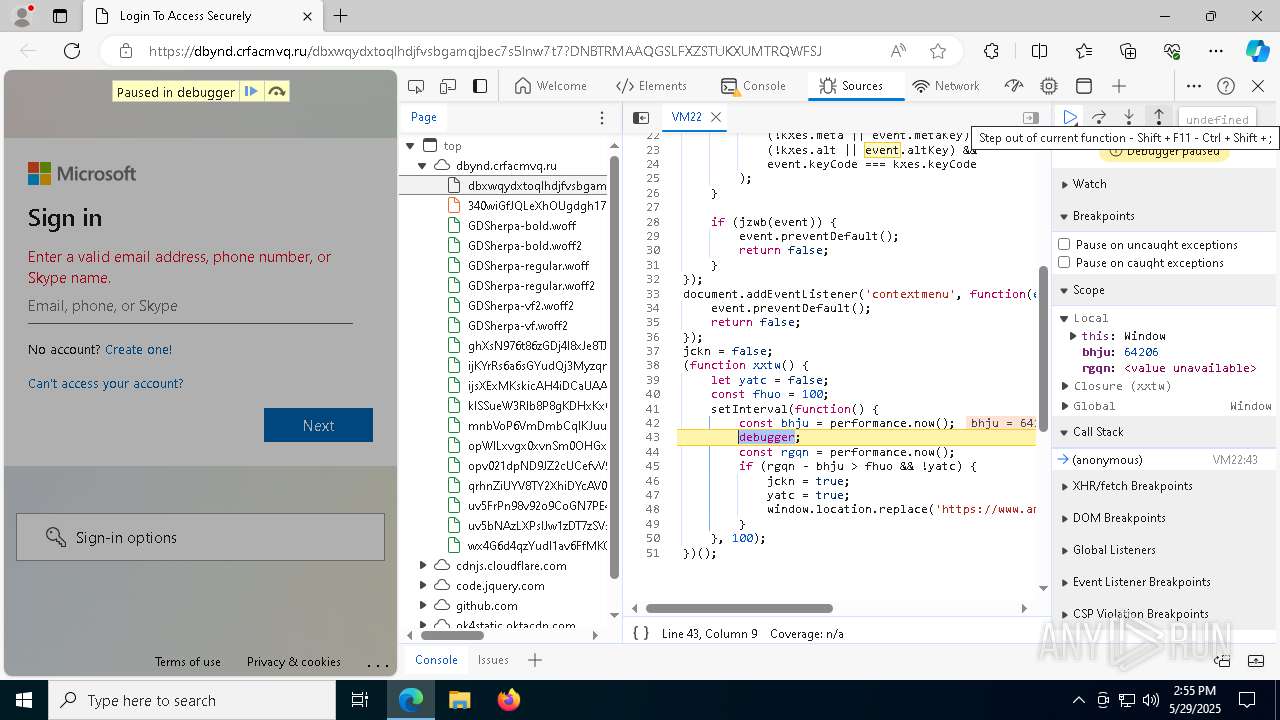Click Read aloud icon in address bar
Image resolution: width=1280 pixels, height=720 pixels.
tap(898, 51)
